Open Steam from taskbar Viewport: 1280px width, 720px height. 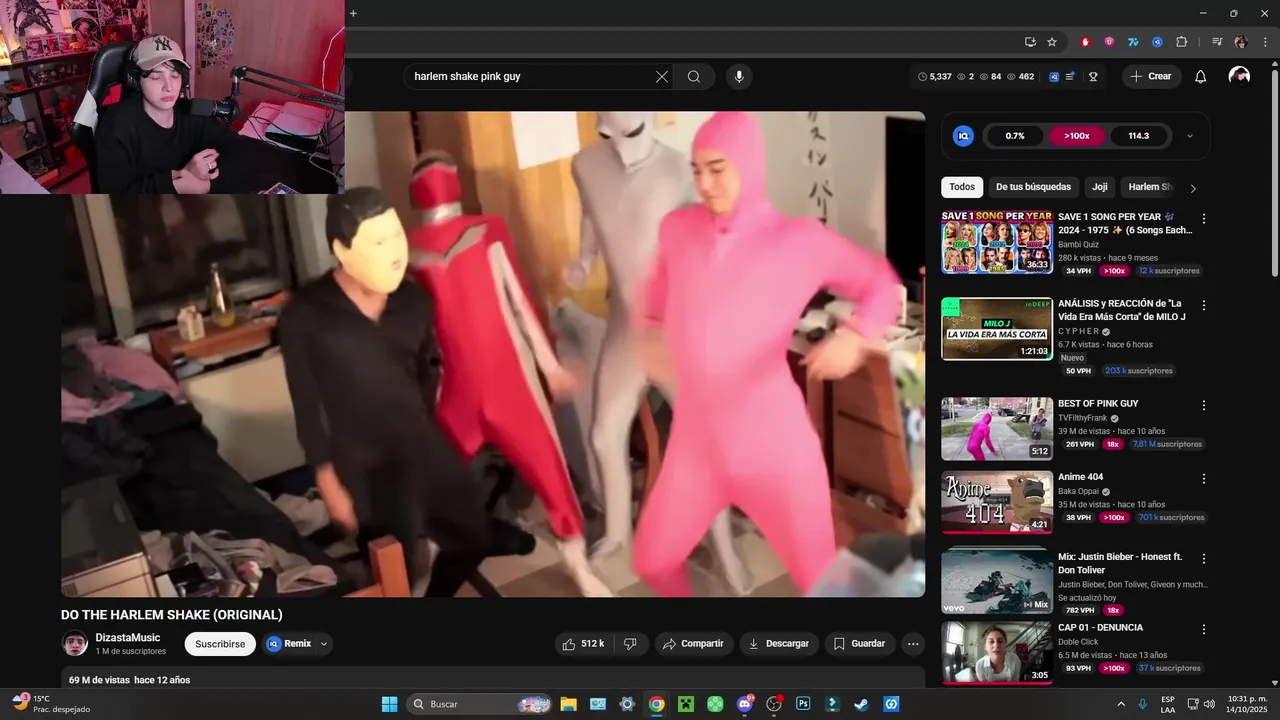(862, 704)
